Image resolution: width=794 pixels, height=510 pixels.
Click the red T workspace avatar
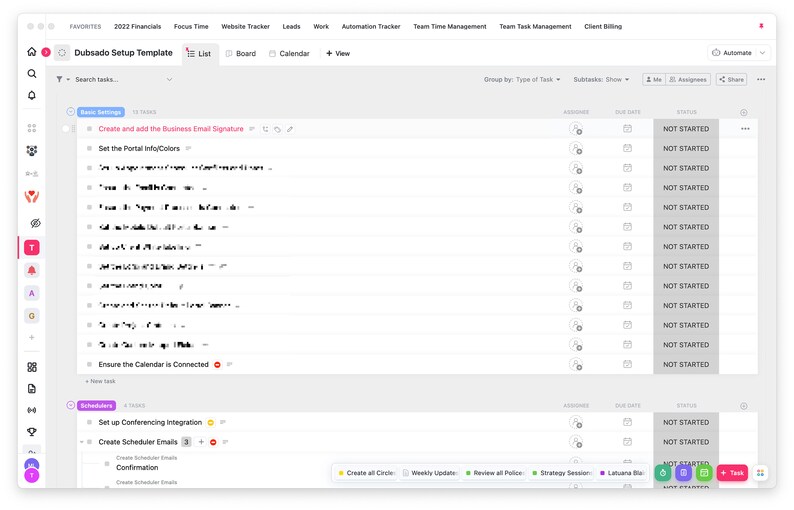click(x=31, y=248)
